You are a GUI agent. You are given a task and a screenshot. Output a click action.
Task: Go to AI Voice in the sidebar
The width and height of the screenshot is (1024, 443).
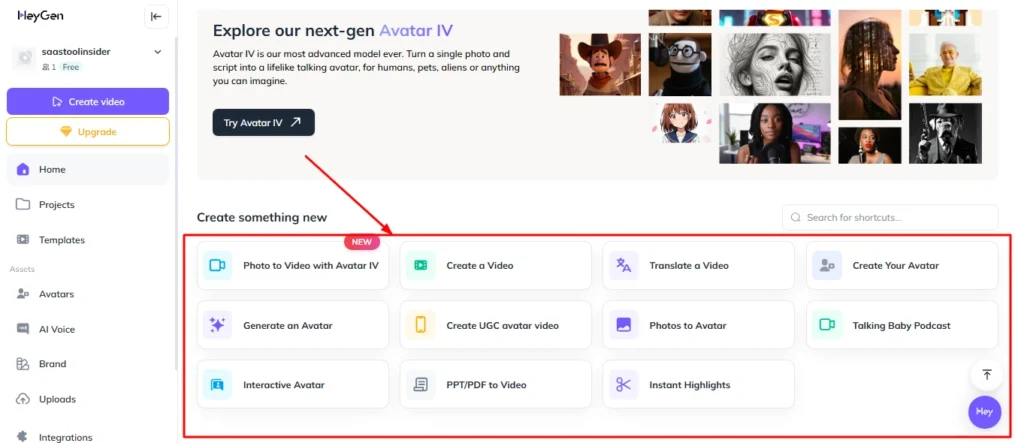coord(88,329)
